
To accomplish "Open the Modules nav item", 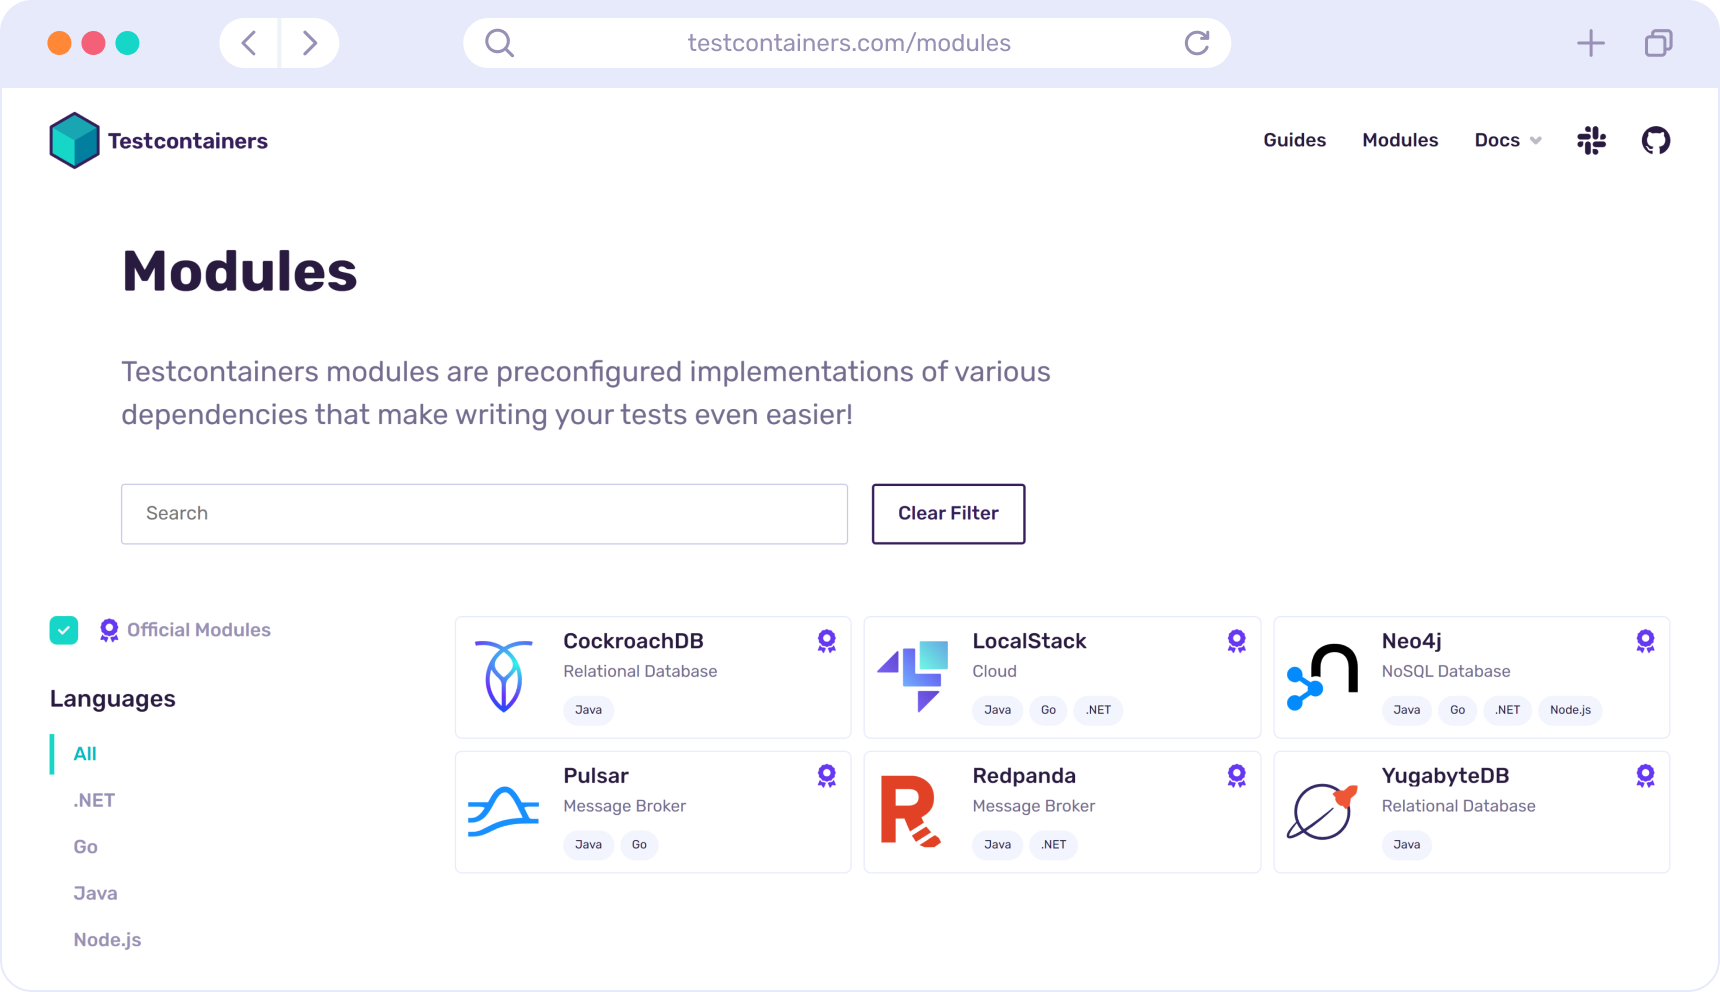I will click(1400, 140).
